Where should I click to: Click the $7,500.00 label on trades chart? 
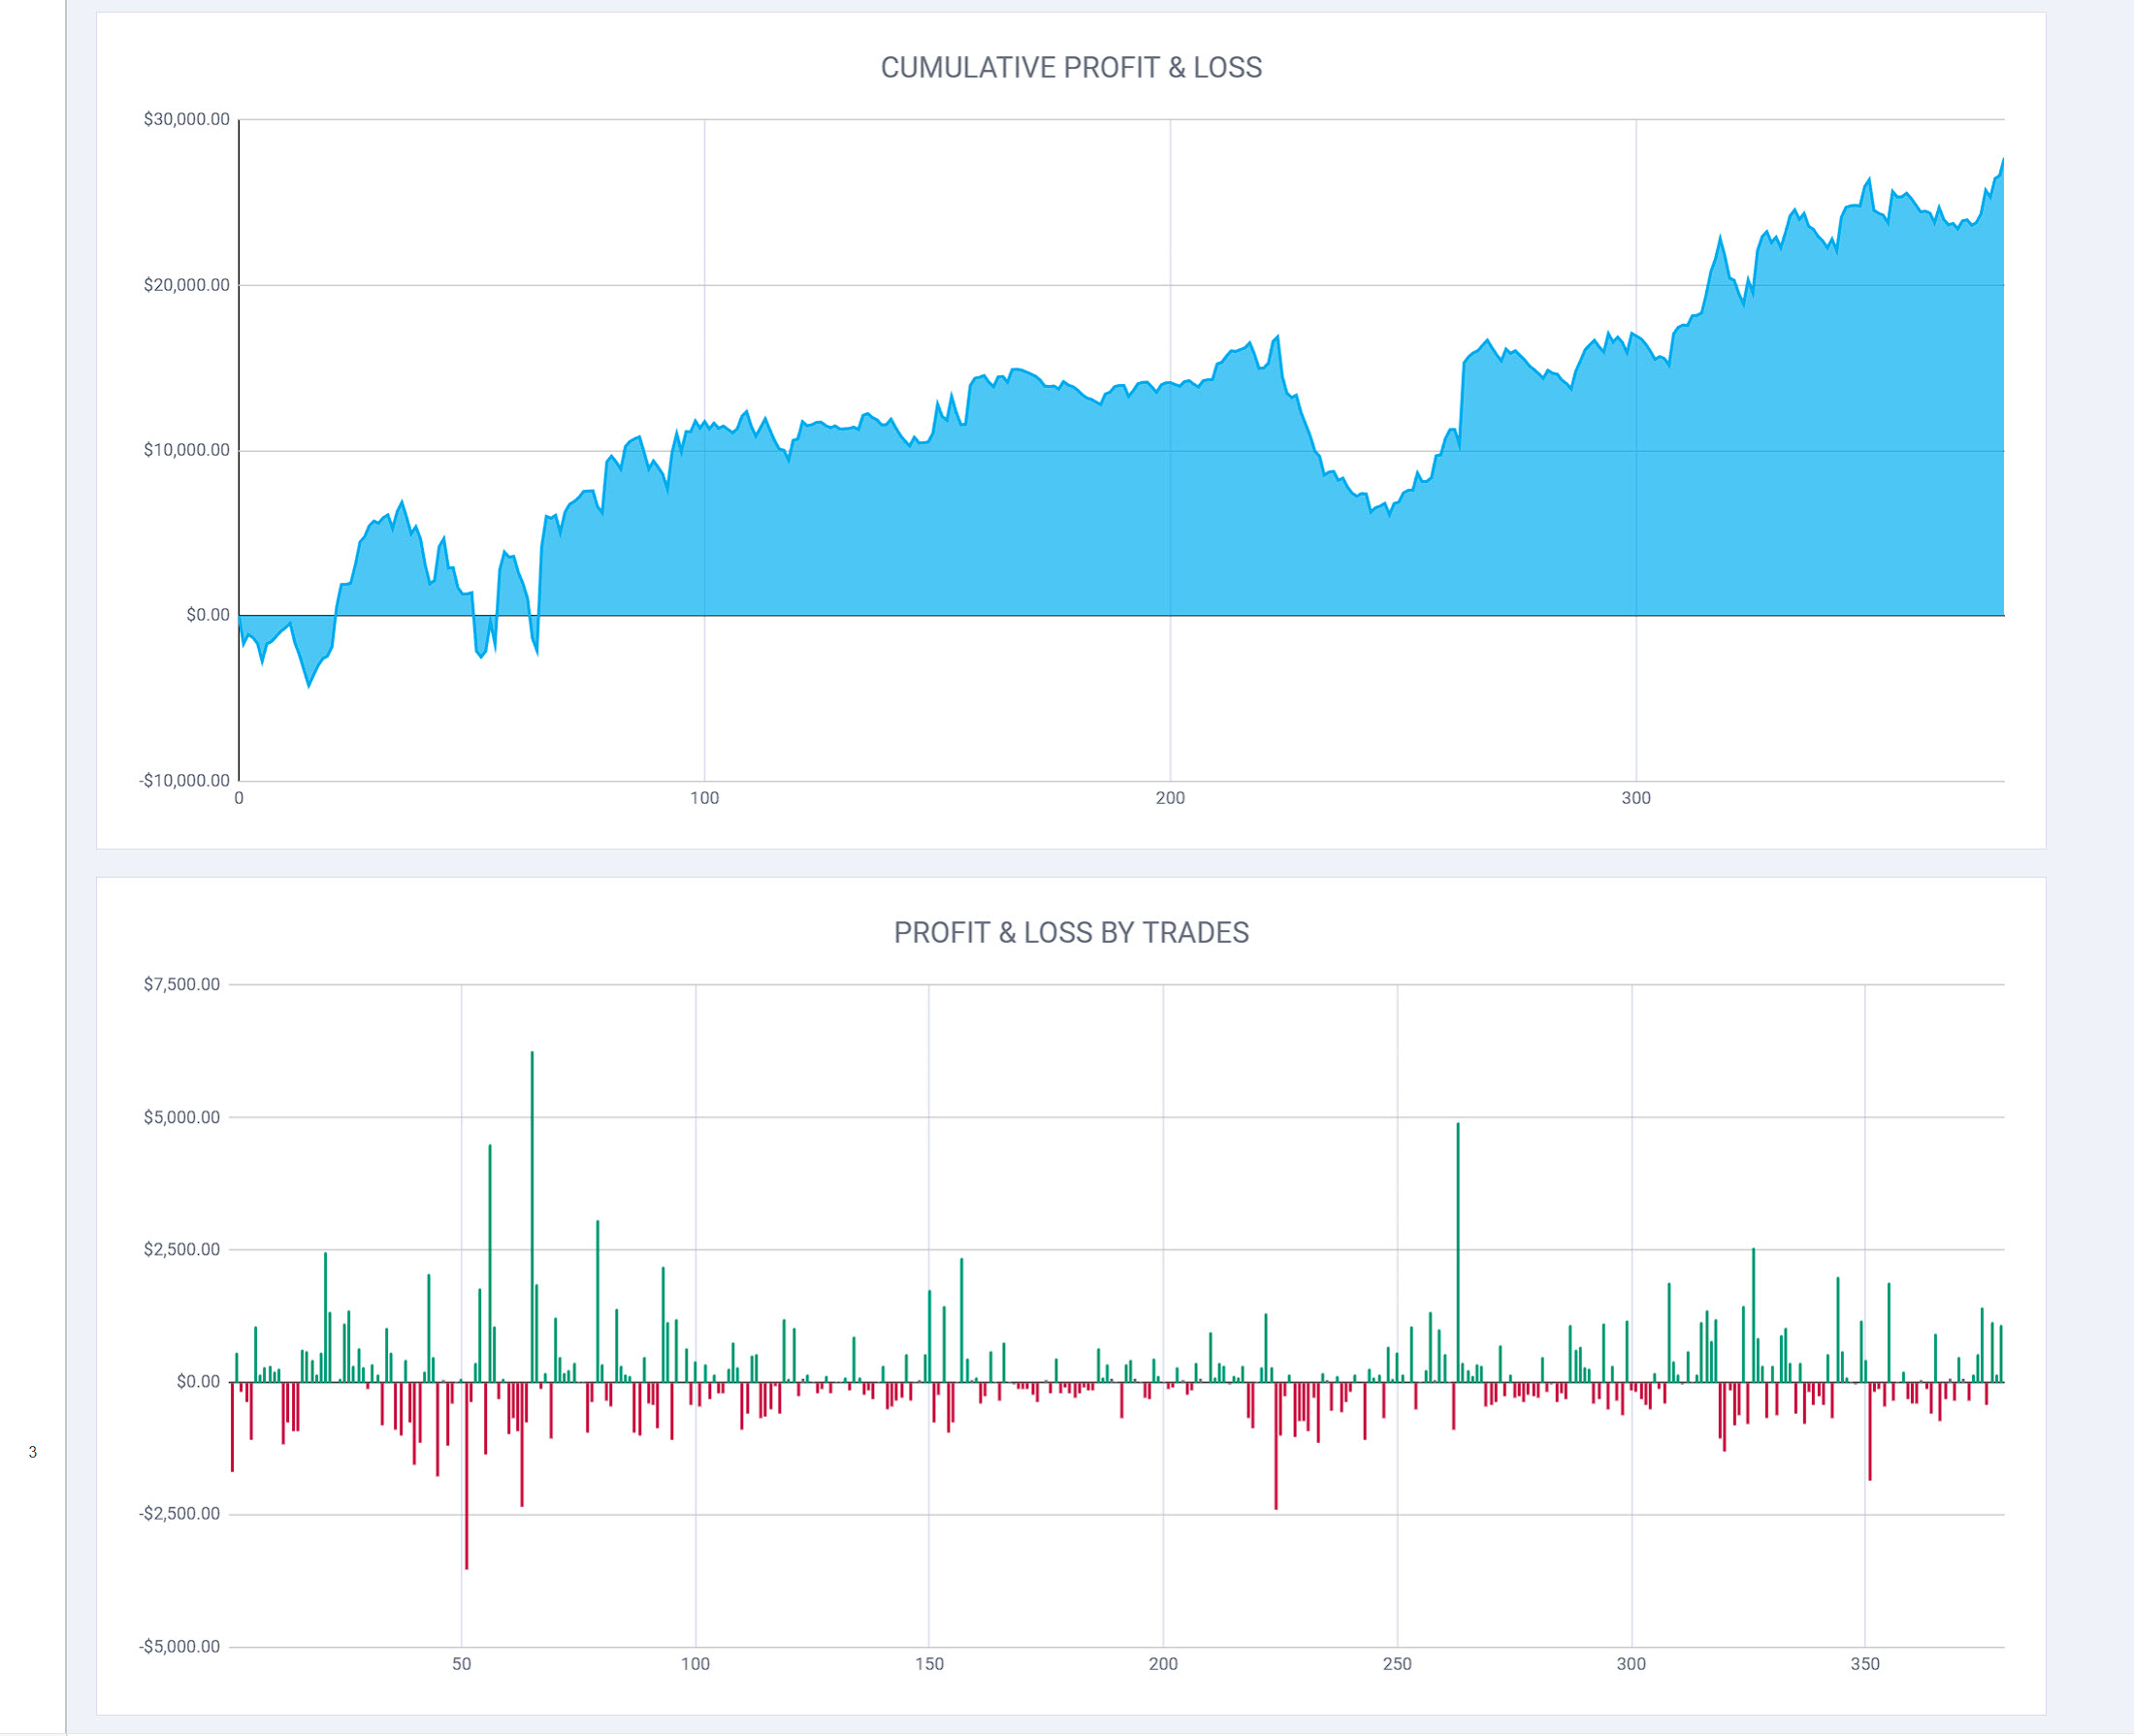[x=181, y=984]
